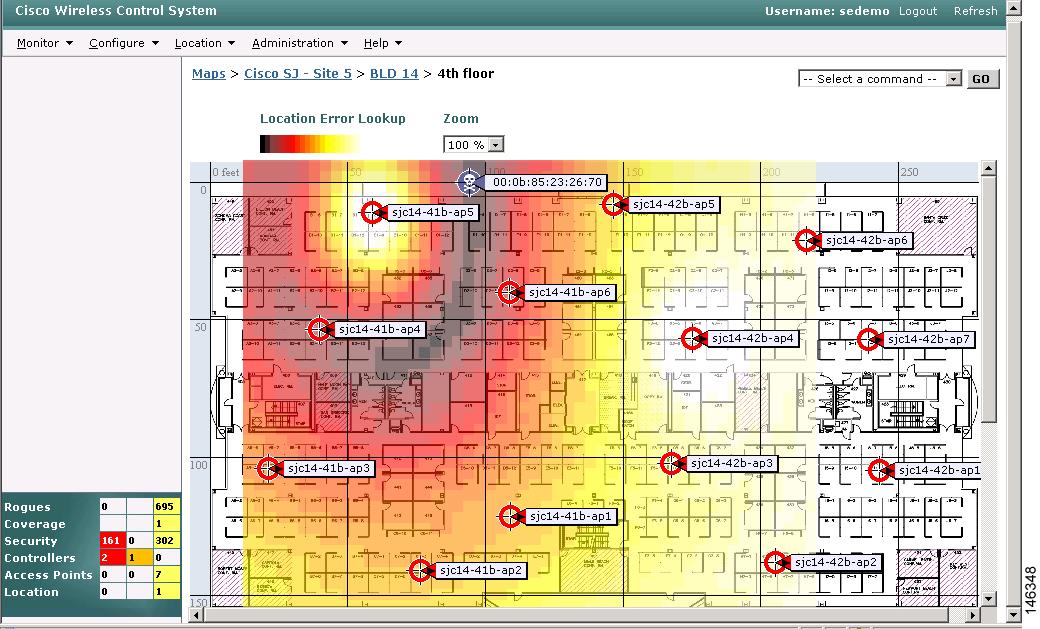Select the sjc14-42b-ap1 access point icon
This screenshot has width=1040, height=629.
click(x=880, y=470)
